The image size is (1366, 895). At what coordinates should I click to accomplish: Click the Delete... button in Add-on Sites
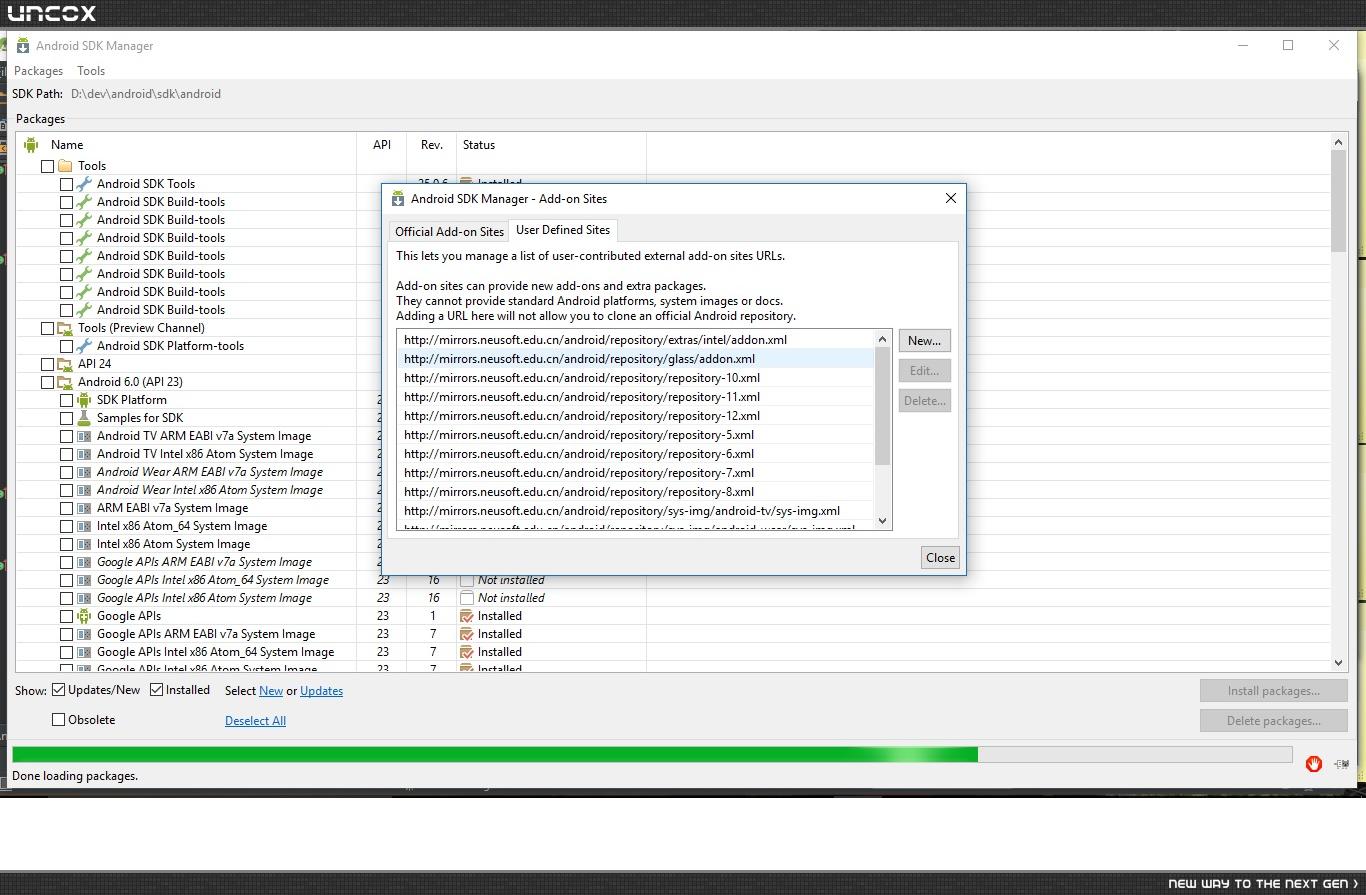924,401
